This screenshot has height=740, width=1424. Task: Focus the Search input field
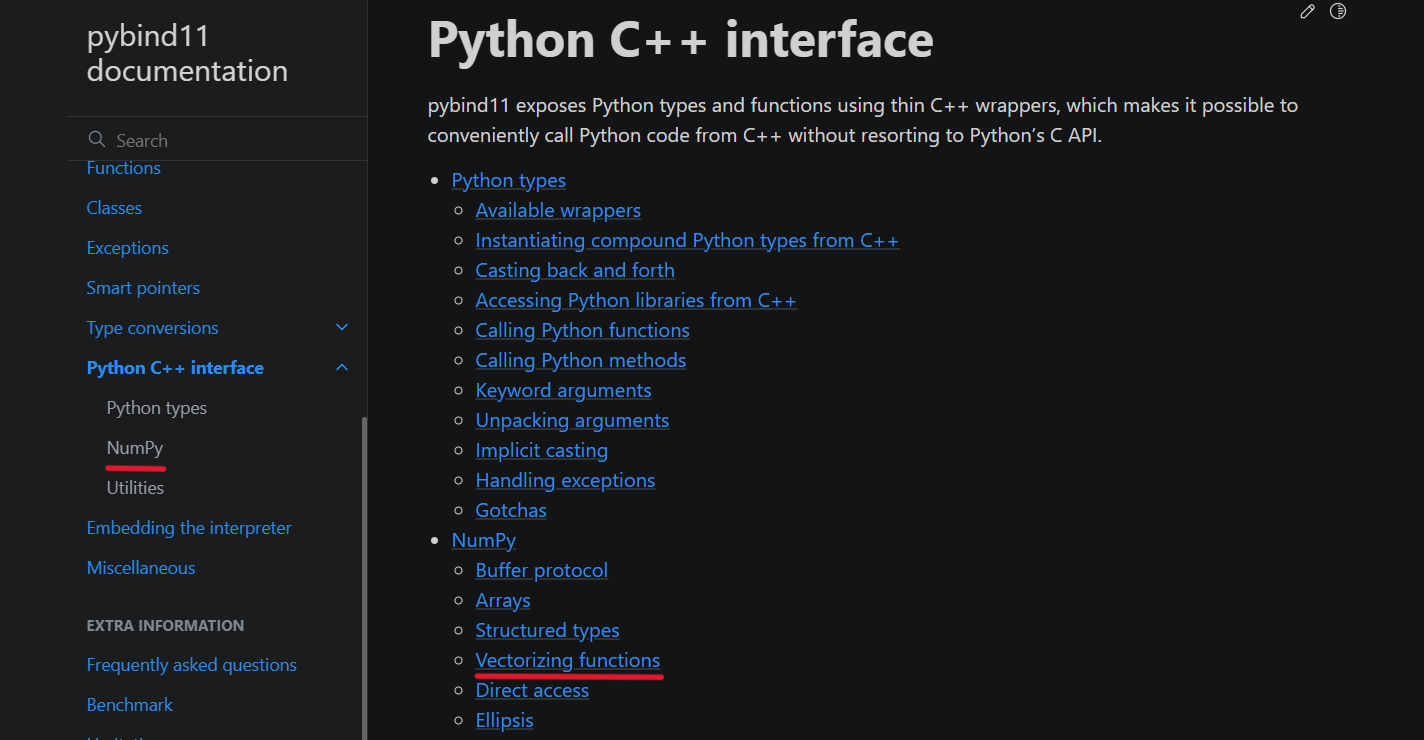(217, 140)
